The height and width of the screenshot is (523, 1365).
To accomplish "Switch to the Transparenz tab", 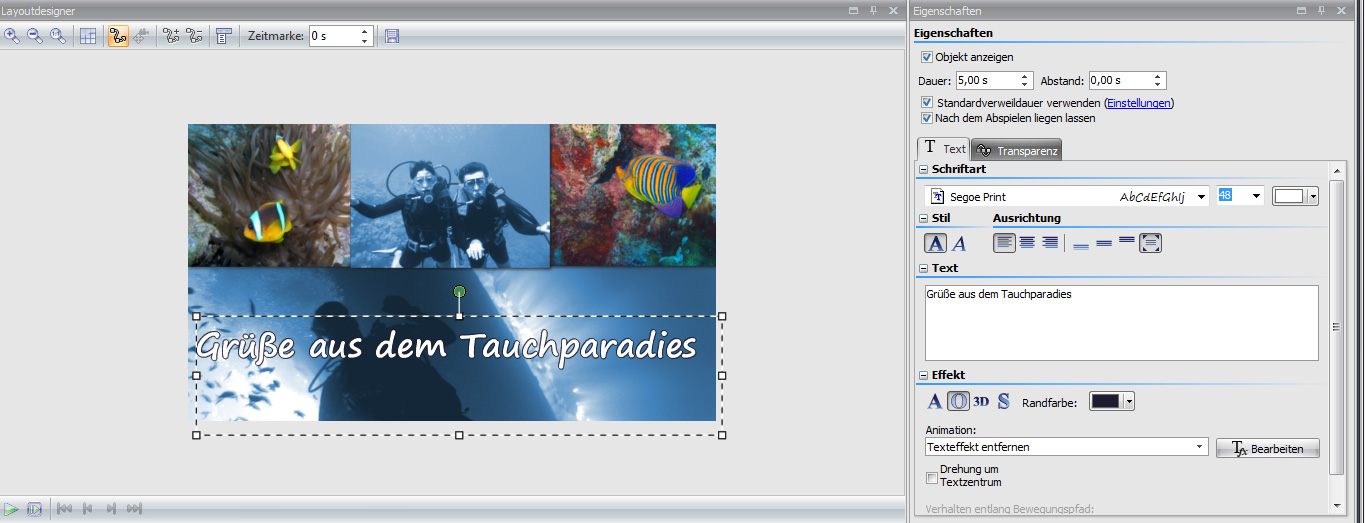I will tap(1016, 150).
